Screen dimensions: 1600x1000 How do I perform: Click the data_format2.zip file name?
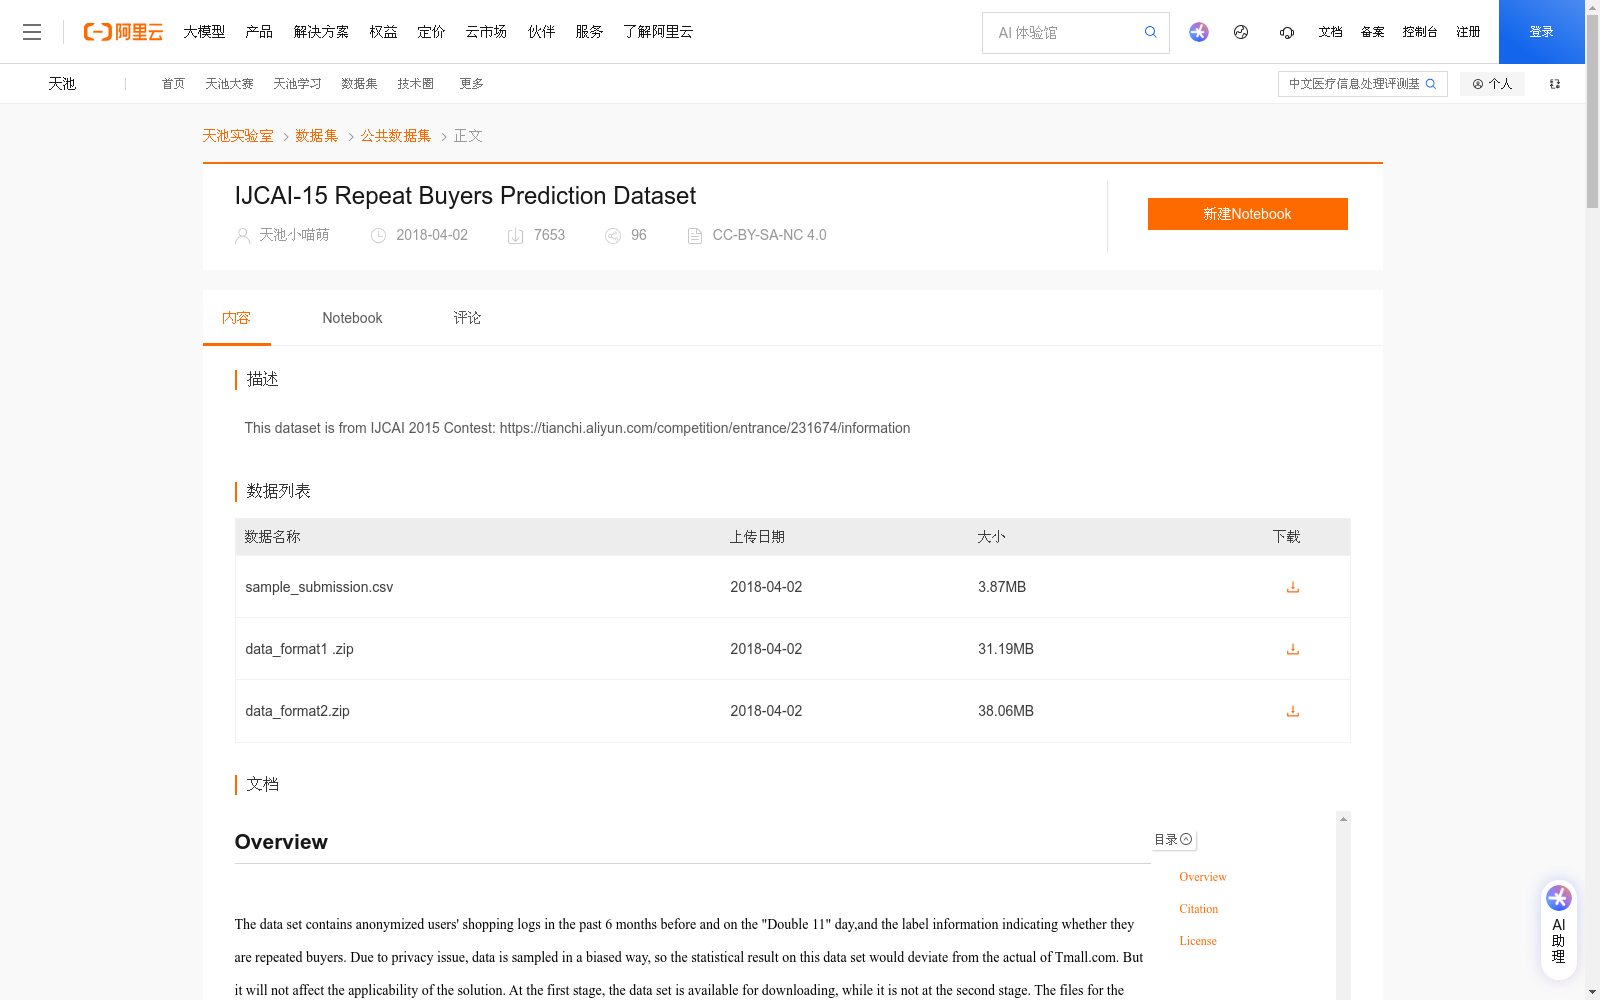(297, 711)
